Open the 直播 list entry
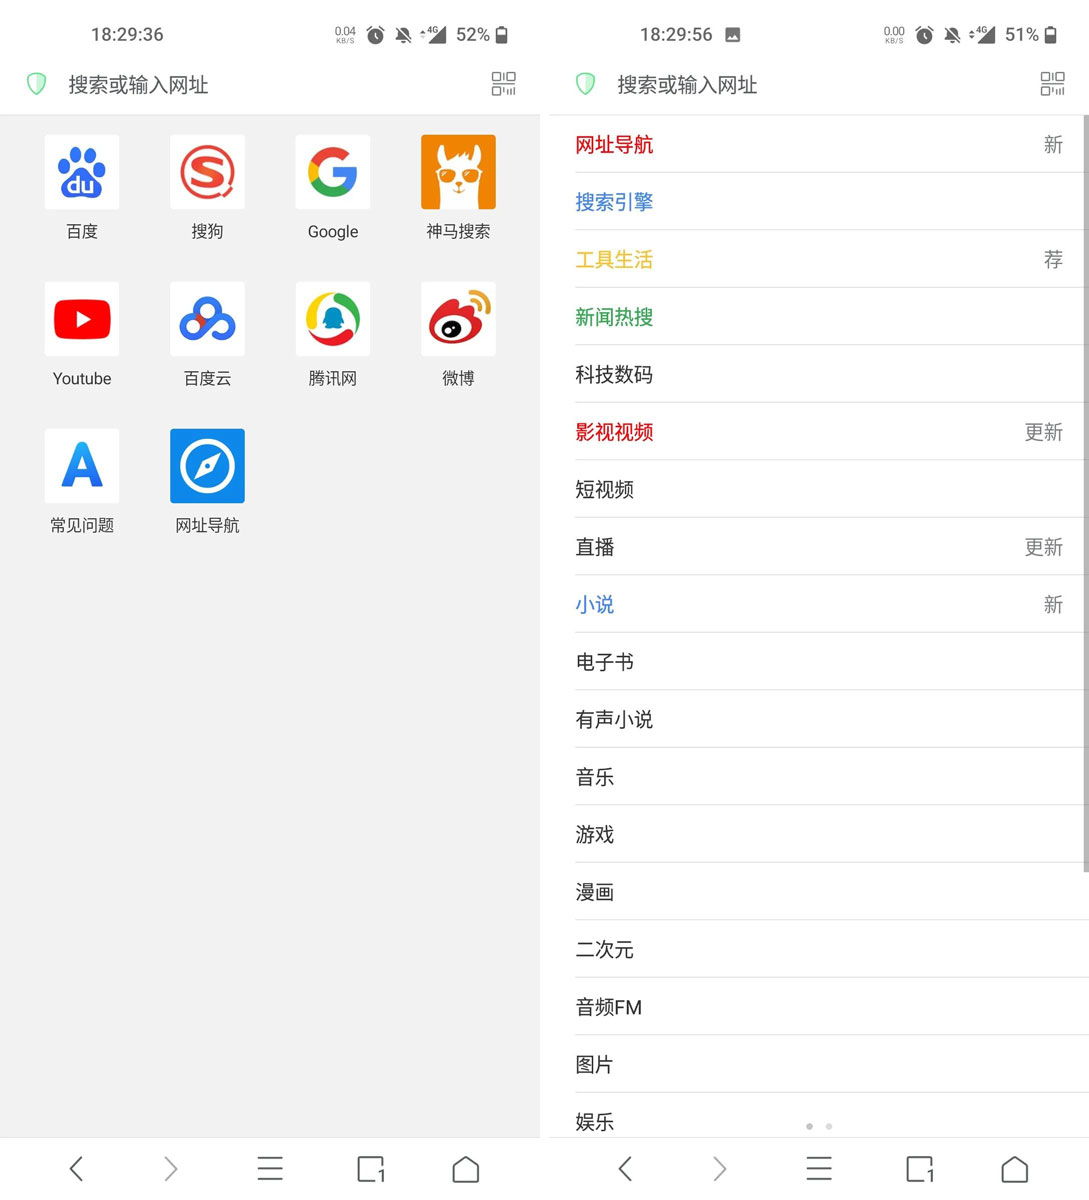The width and height of the screenshot is (1089, 1200). (x=819, y=547)
